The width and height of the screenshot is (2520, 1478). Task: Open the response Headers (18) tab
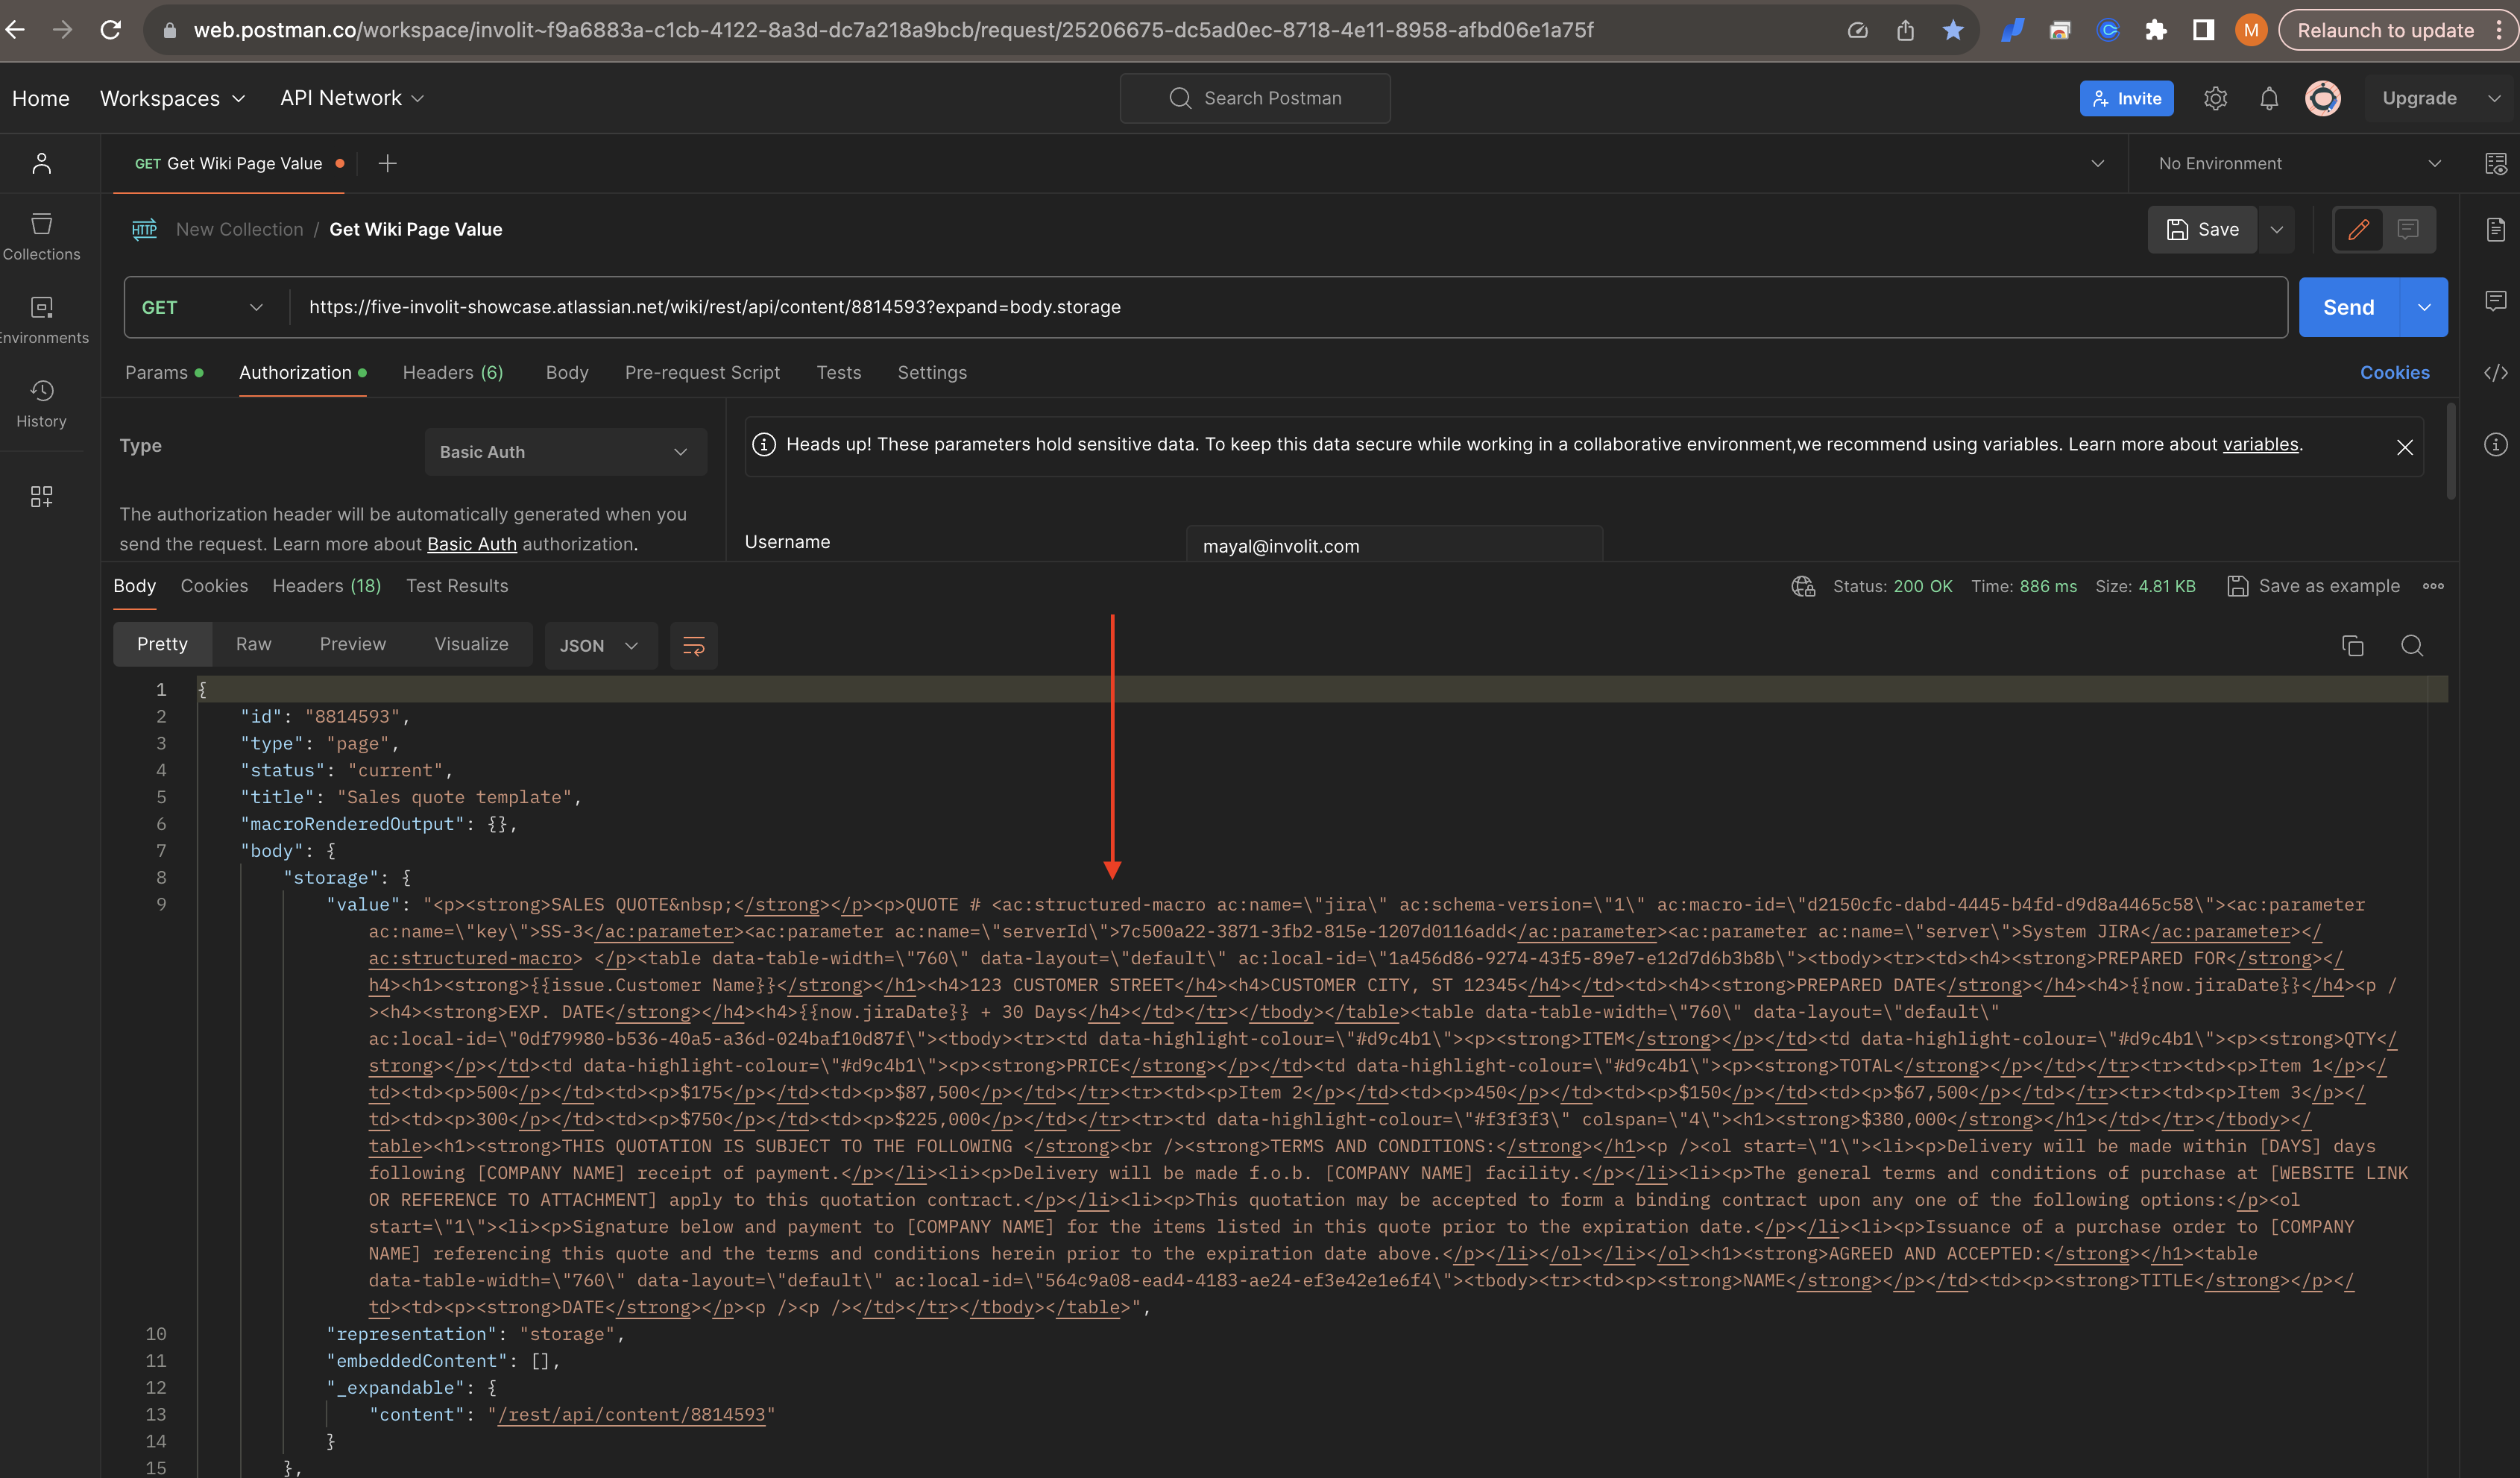pyautogui.click(x=327, y=586)
